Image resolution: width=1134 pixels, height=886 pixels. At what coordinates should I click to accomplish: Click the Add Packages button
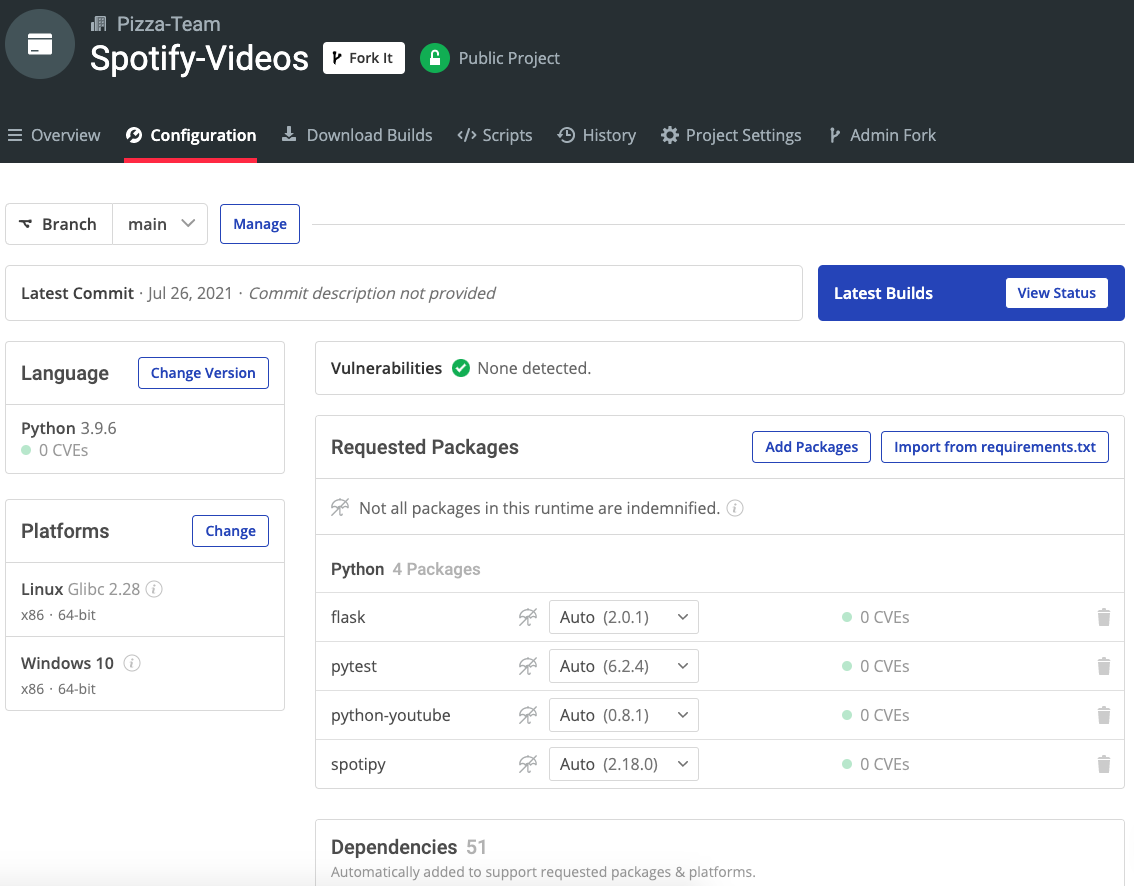tap(811, 447)
